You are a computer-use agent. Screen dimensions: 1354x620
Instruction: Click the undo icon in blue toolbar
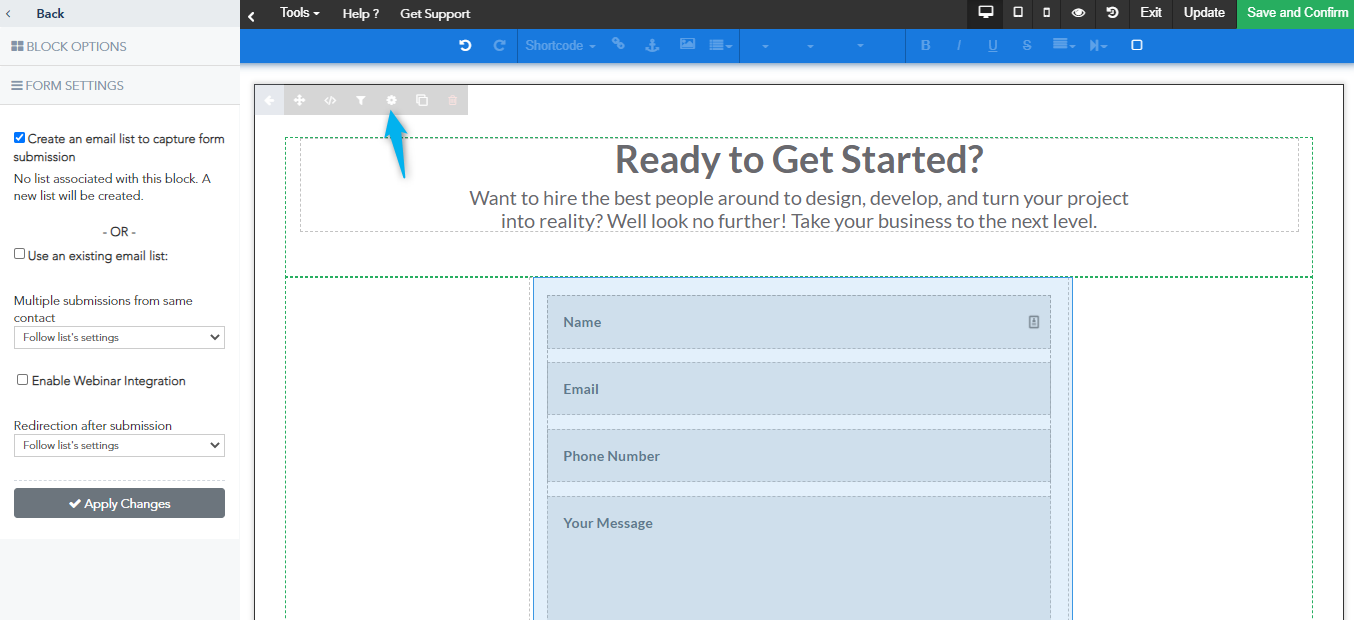[x=465, y=45]
